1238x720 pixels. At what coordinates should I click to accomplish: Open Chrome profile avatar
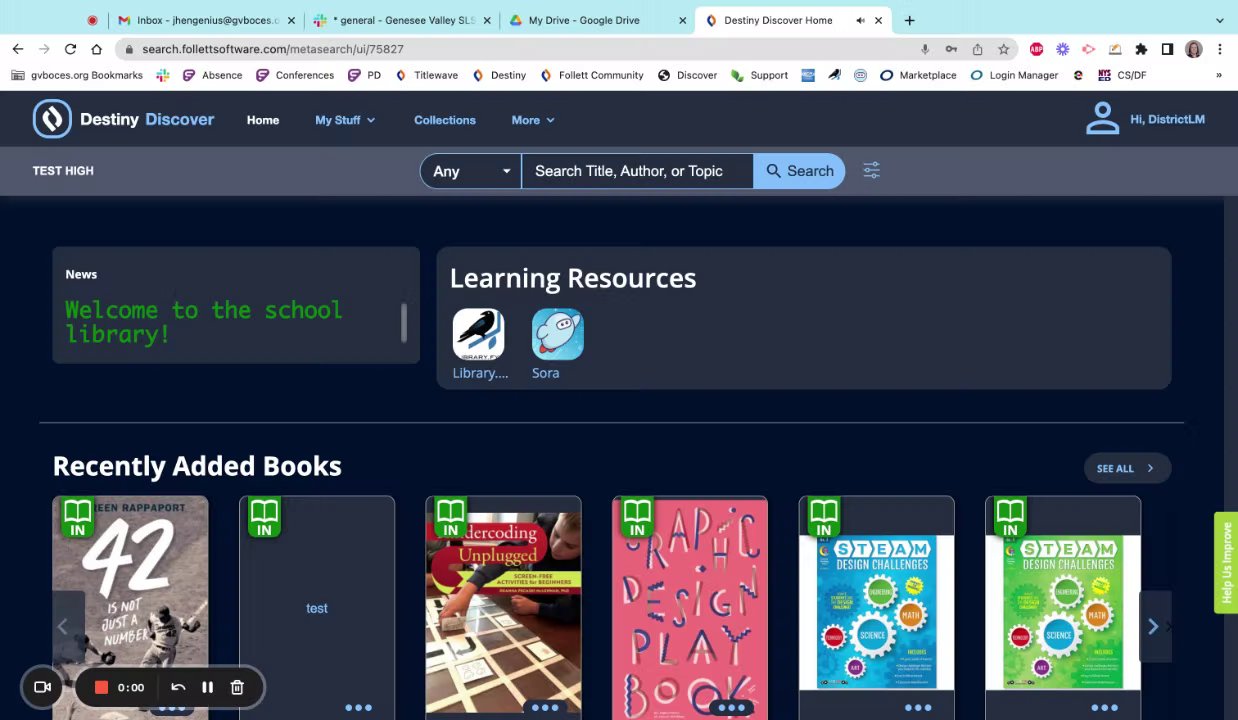pyautogui.click(x=1194, y=49)
